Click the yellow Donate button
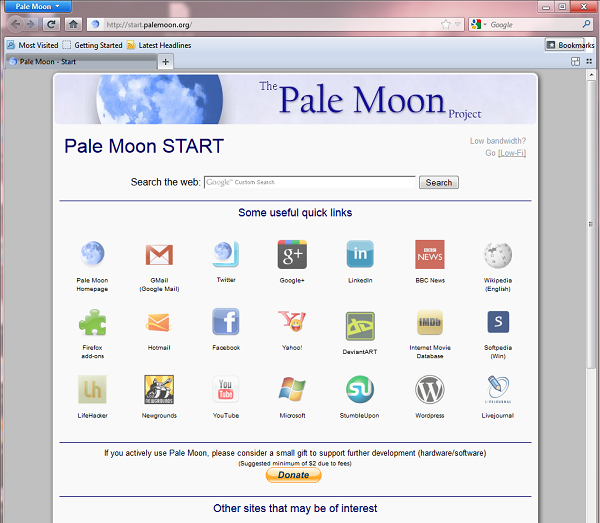 (293, 475)
